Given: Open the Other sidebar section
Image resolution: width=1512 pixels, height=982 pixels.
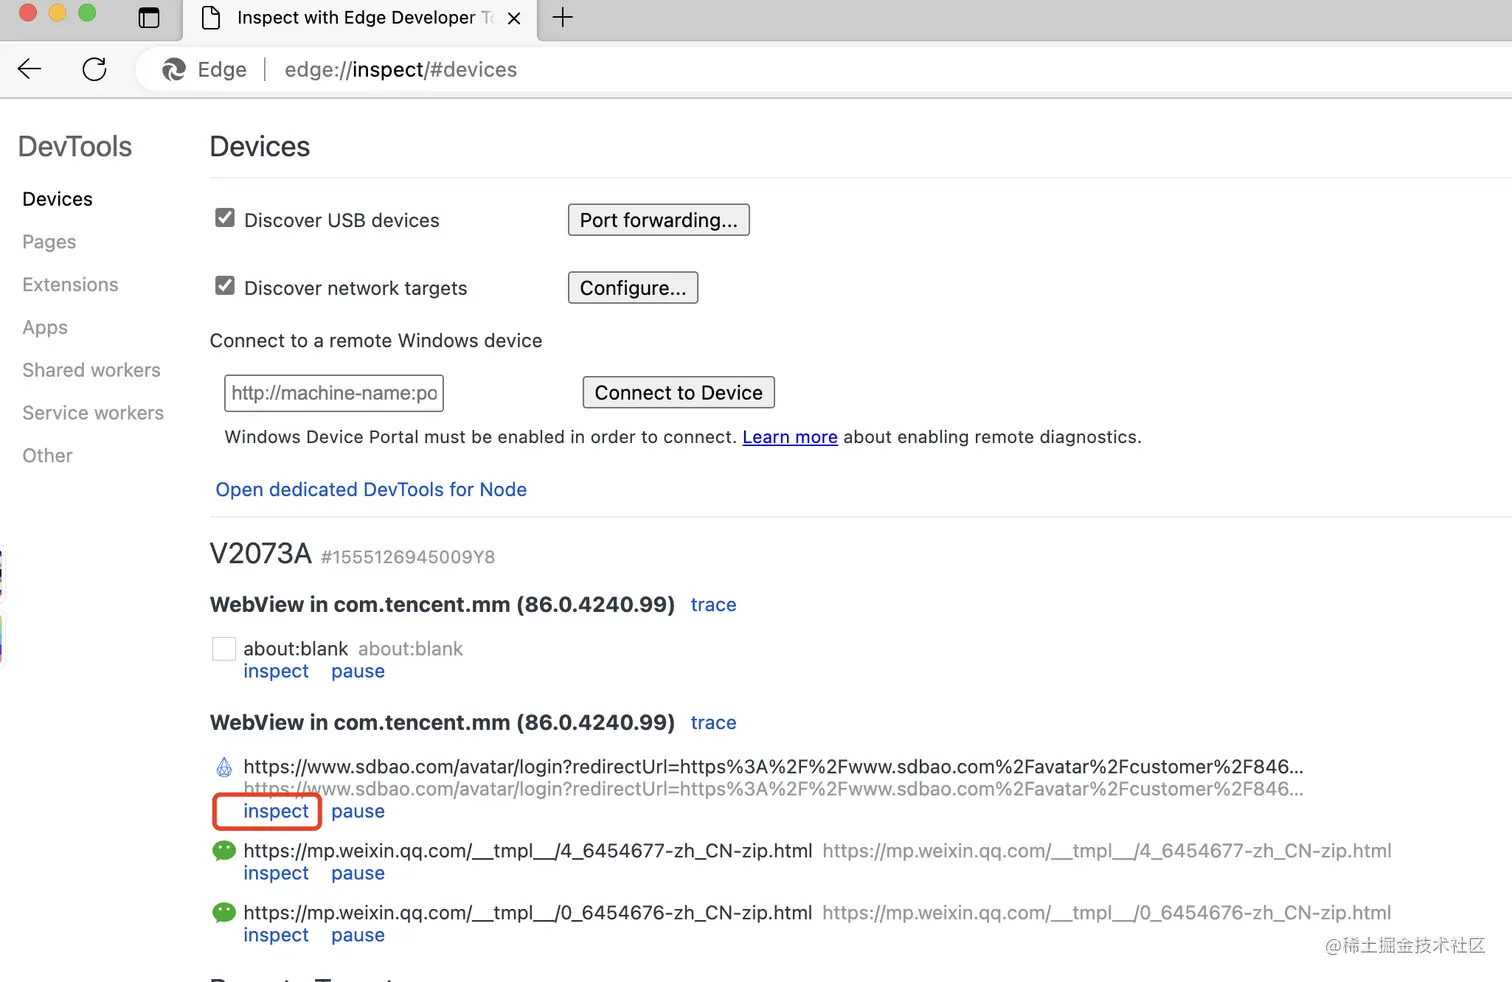Looking at the screenshot, I should [x=47, y=456].
